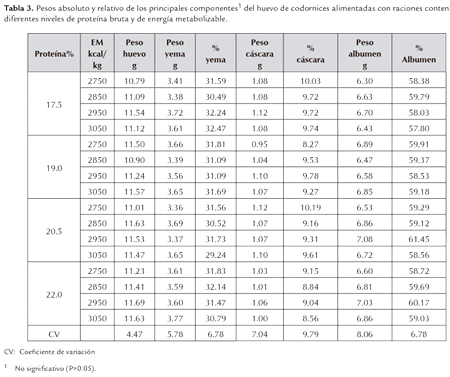Click yolk weight value '3.36'

pyautogui.click(x=175, y=208)
